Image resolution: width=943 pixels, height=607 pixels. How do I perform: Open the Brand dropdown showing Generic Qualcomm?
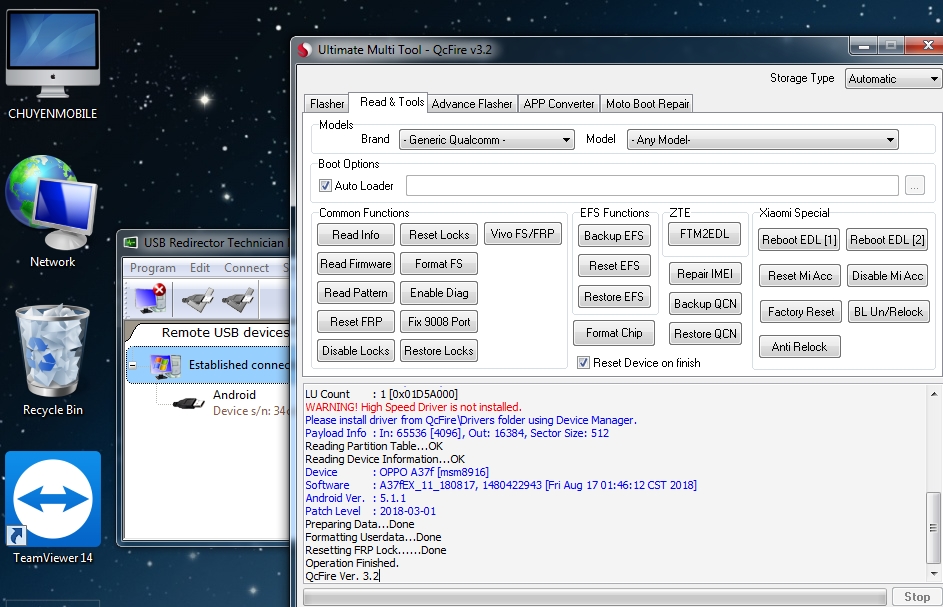point(487,140)
